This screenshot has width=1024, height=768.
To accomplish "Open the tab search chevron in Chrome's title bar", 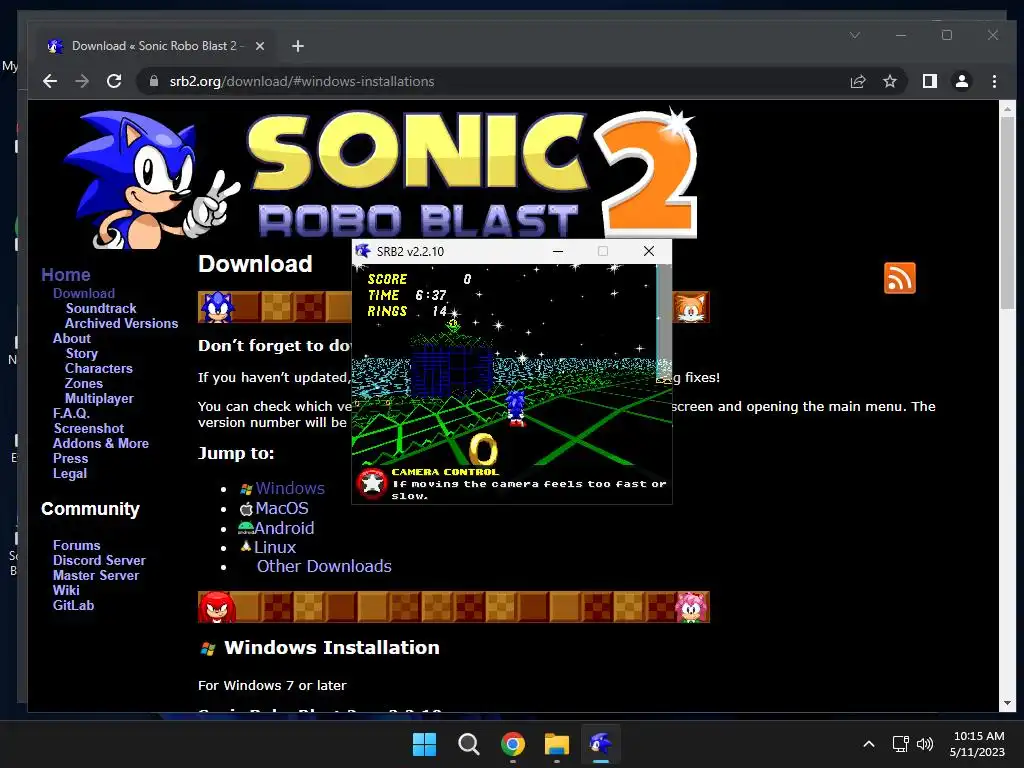I will click(x=855, y=35).
